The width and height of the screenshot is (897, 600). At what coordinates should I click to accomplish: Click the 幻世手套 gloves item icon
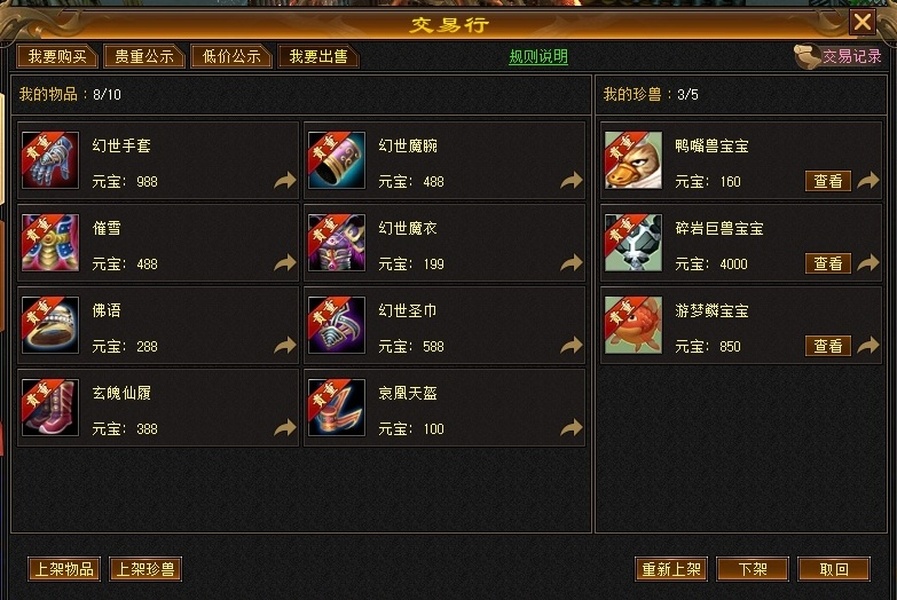[x=50, y=160]
